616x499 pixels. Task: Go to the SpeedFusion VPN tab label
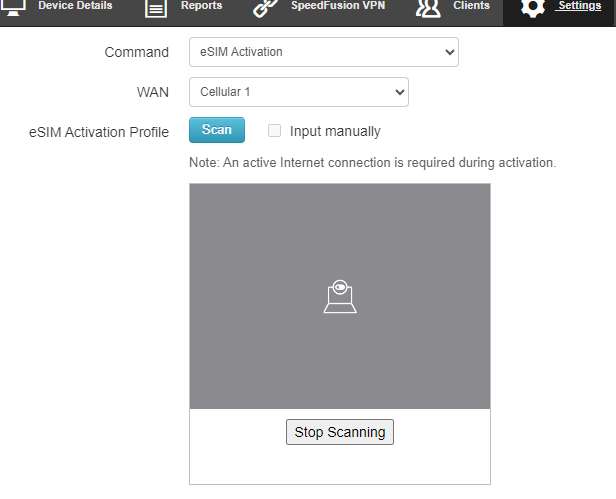point(338,6)
